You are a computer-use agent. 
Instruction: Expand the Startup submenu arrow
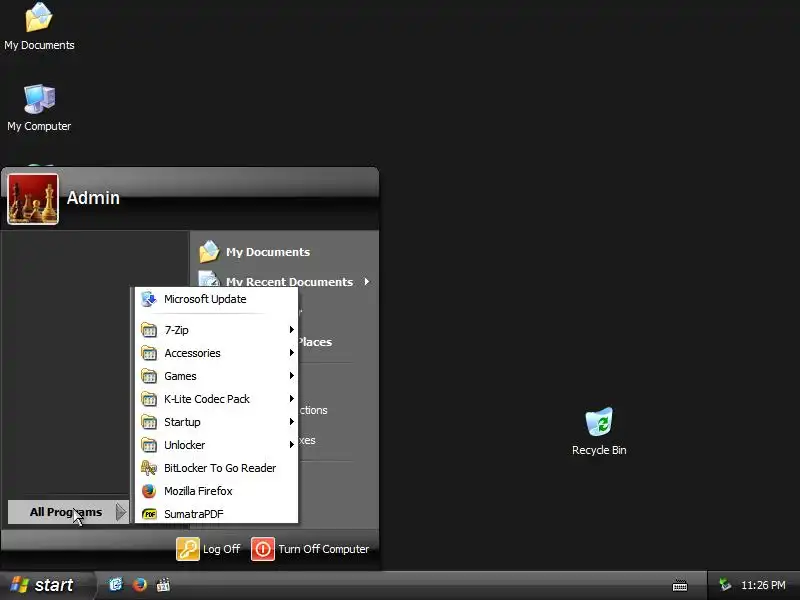pos(291,421)
